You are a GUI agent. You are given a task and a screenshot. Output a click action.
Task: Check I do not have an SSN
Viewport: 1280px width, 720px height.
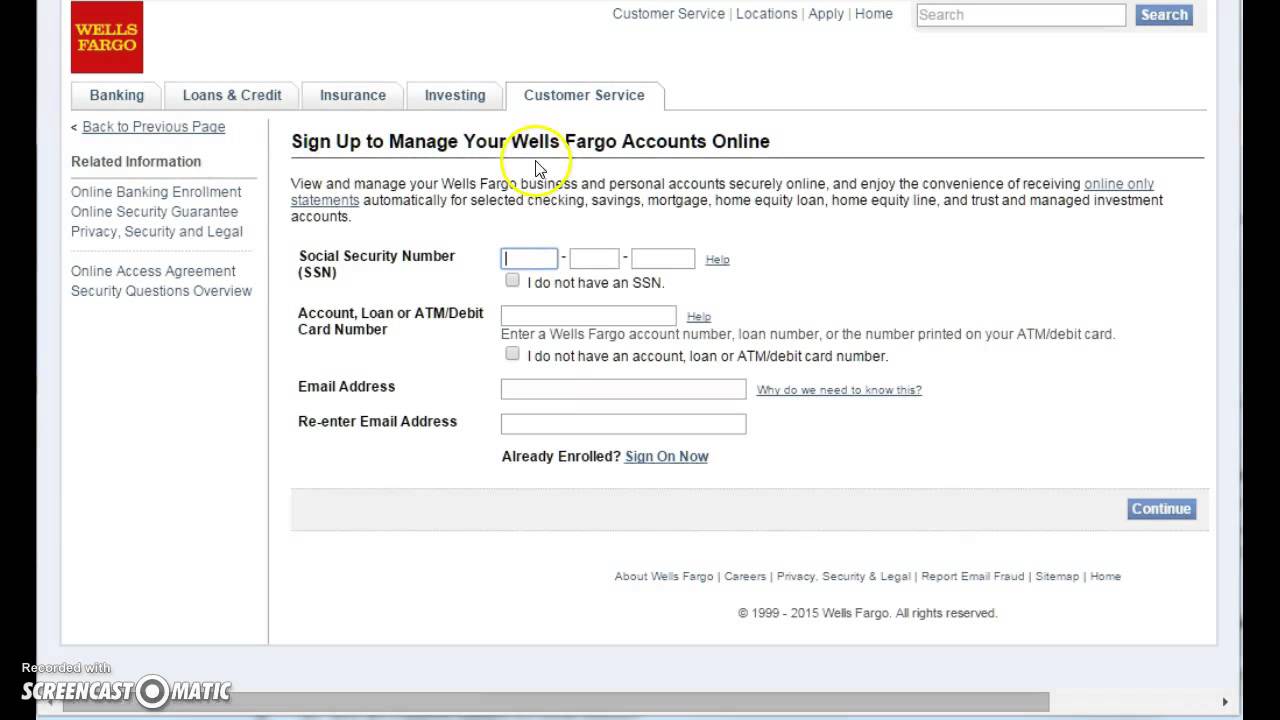pyautogui.click(x=512, y=280)
